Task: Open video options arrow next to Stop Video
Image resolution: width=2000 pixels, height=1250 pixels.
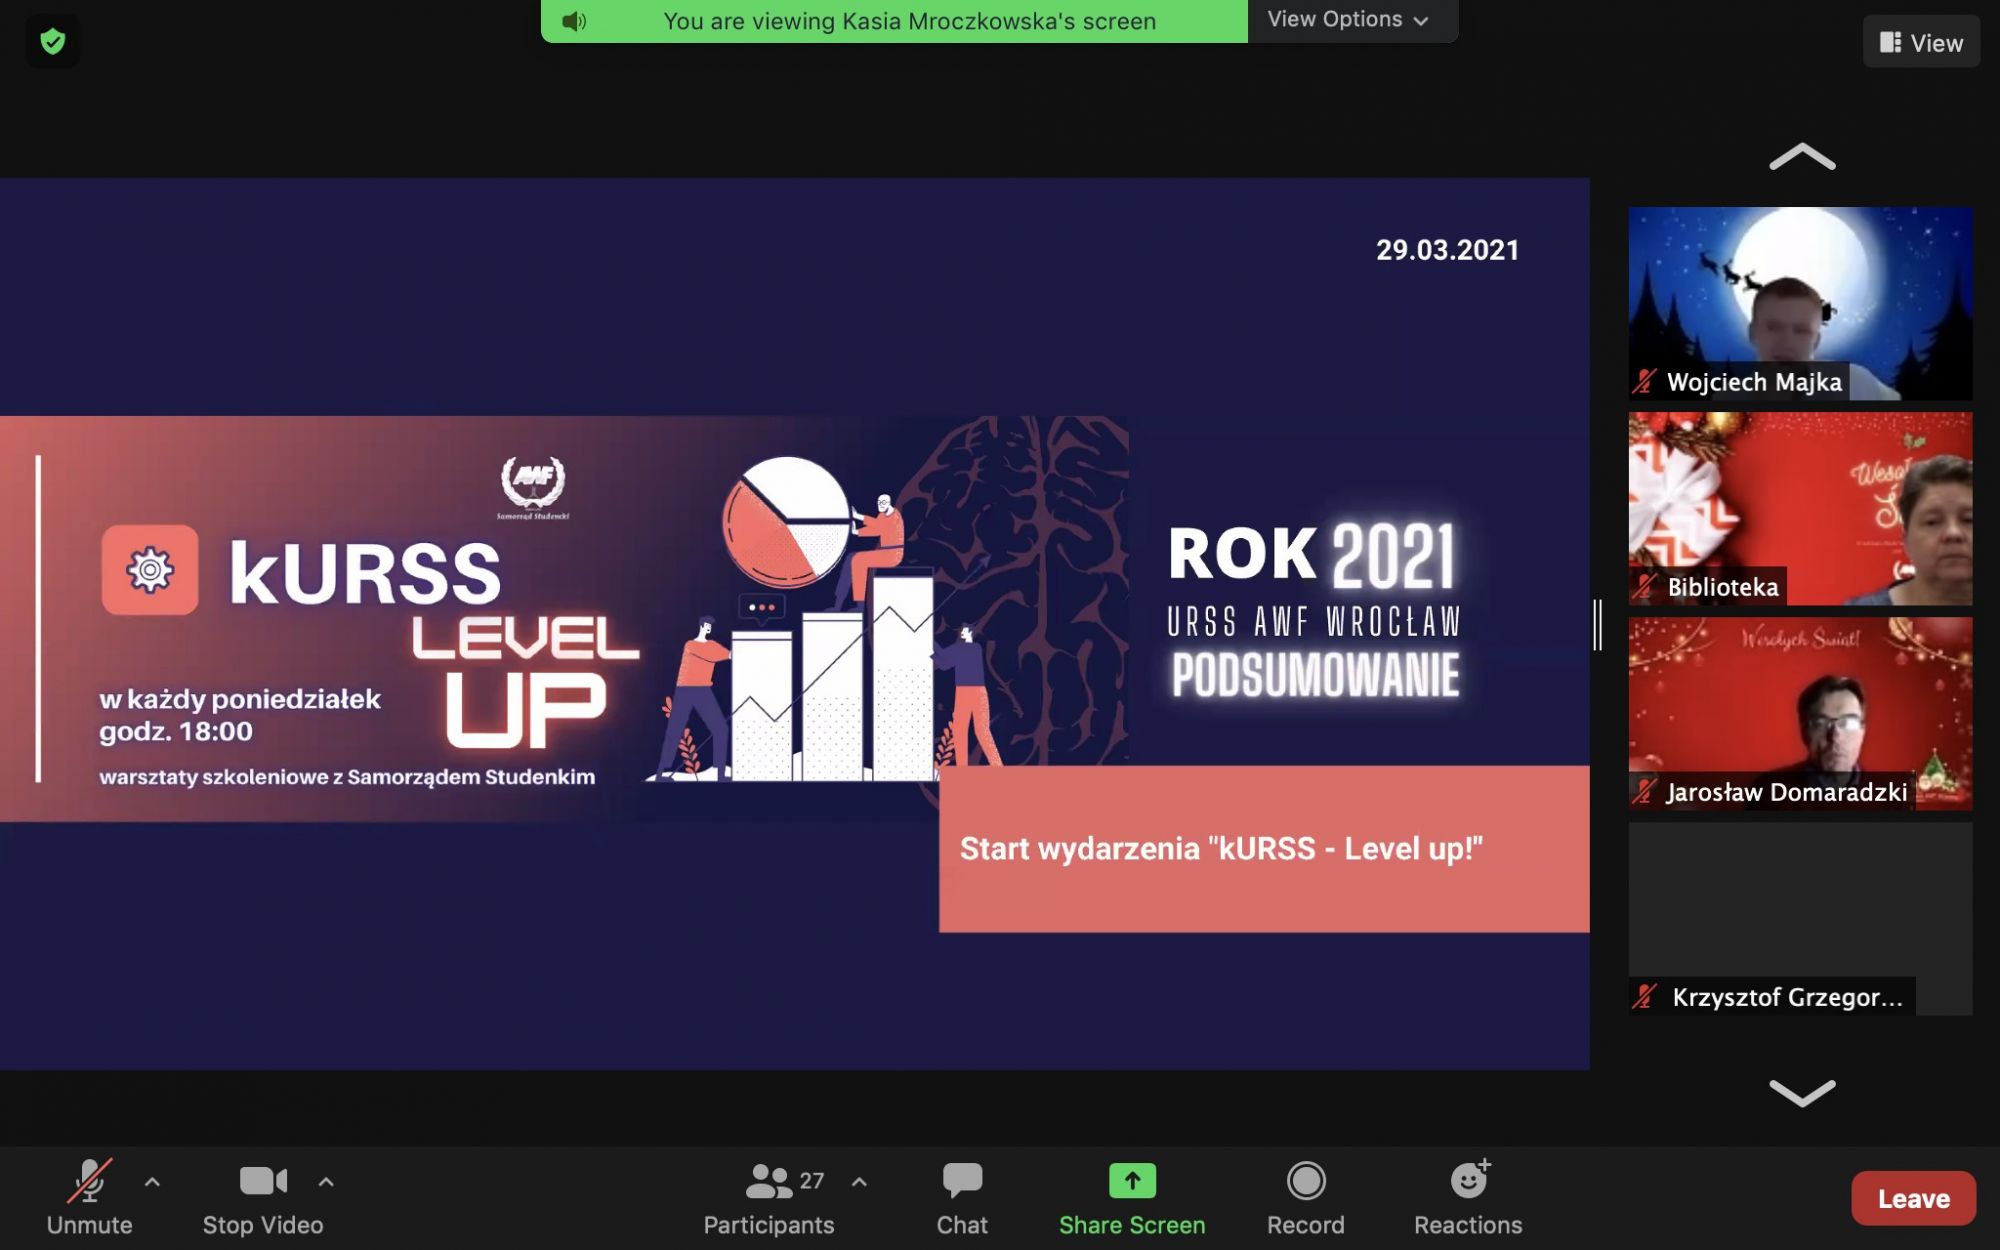Action: (326, 1182)
